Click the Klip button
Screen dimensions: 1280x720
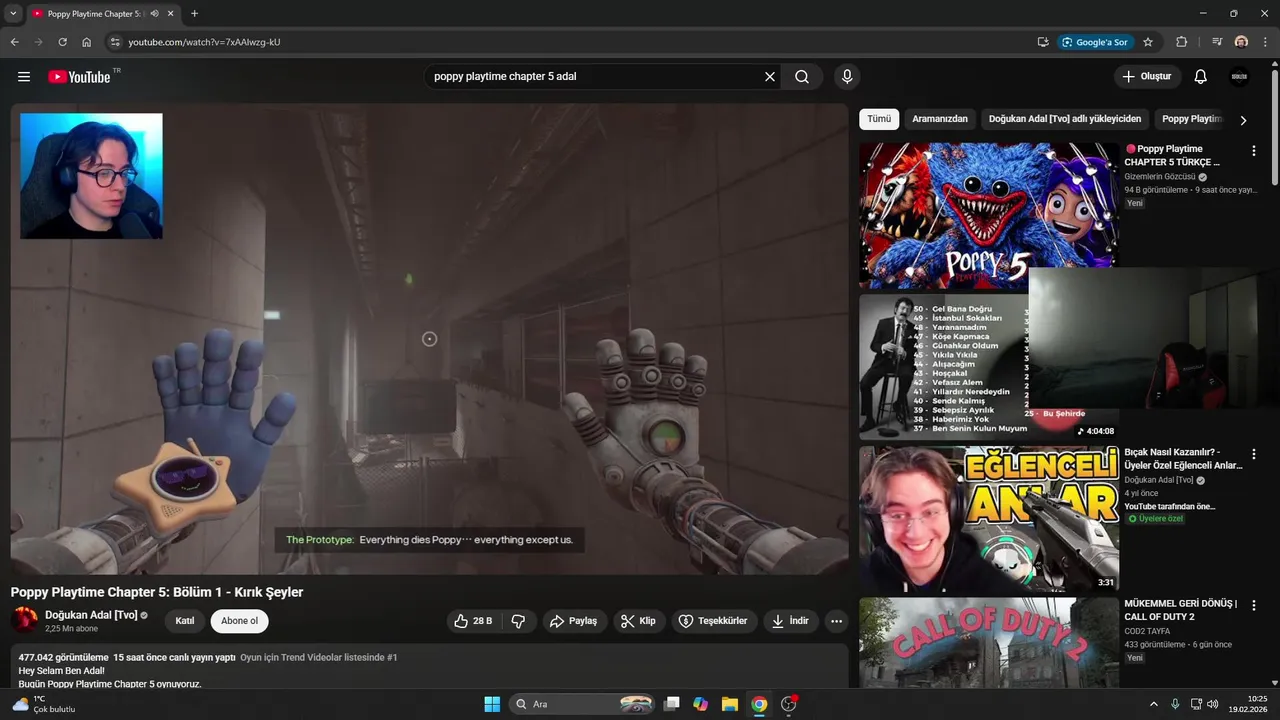(638, 621)
